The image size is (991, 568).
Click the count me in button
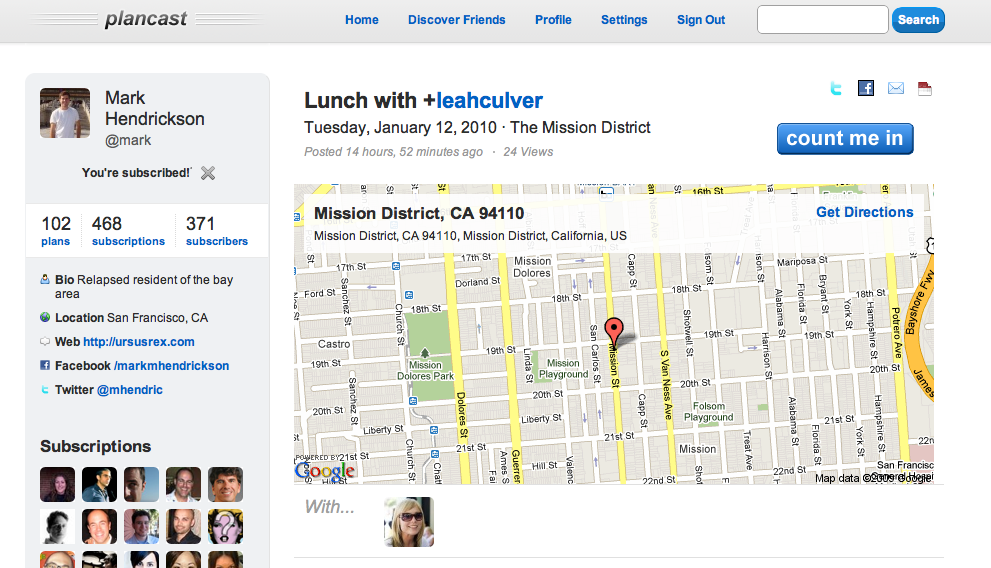click(845, 138)
